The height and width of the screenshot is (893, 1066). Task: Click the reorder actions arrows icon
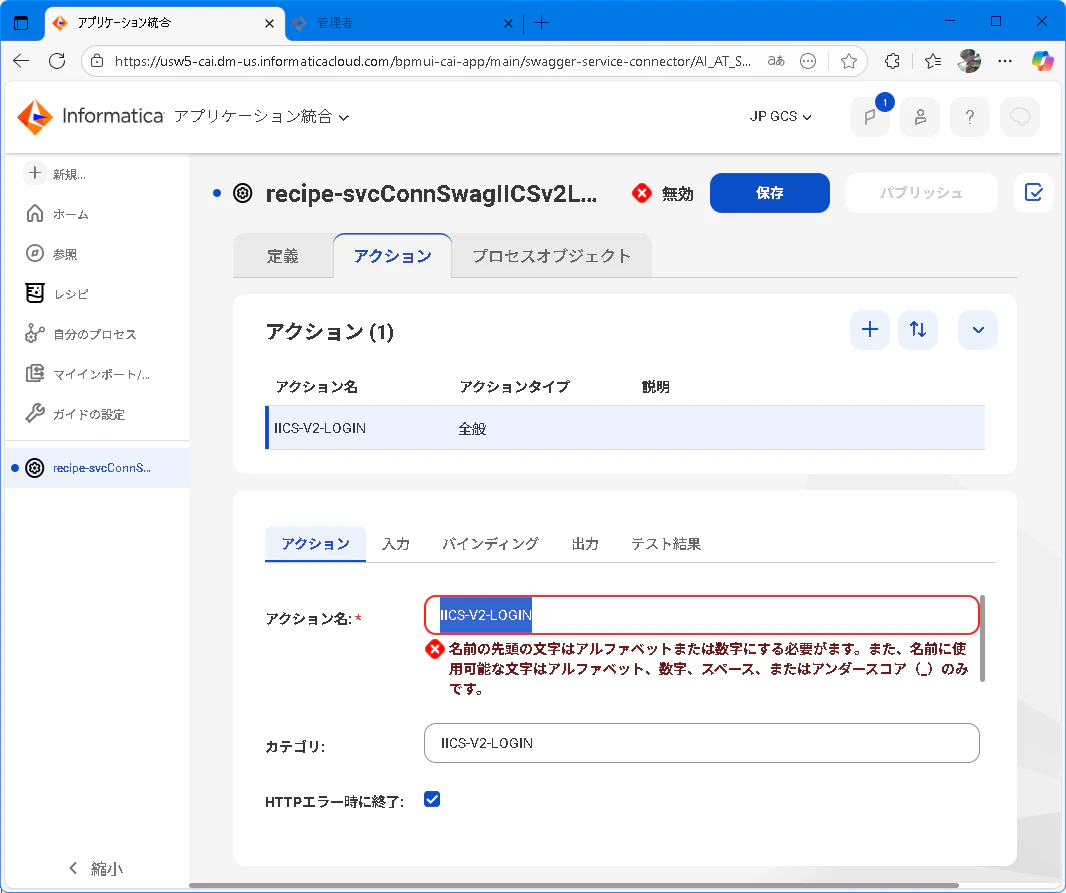[918, 330]
